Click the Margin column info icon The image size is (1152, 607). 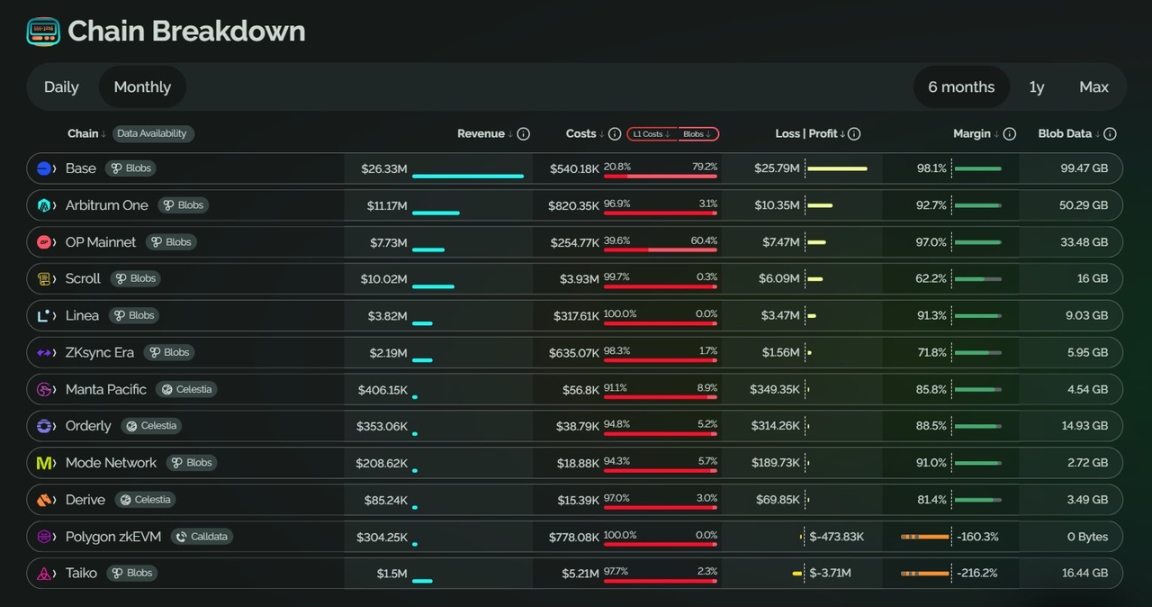tap(1009, 134)
